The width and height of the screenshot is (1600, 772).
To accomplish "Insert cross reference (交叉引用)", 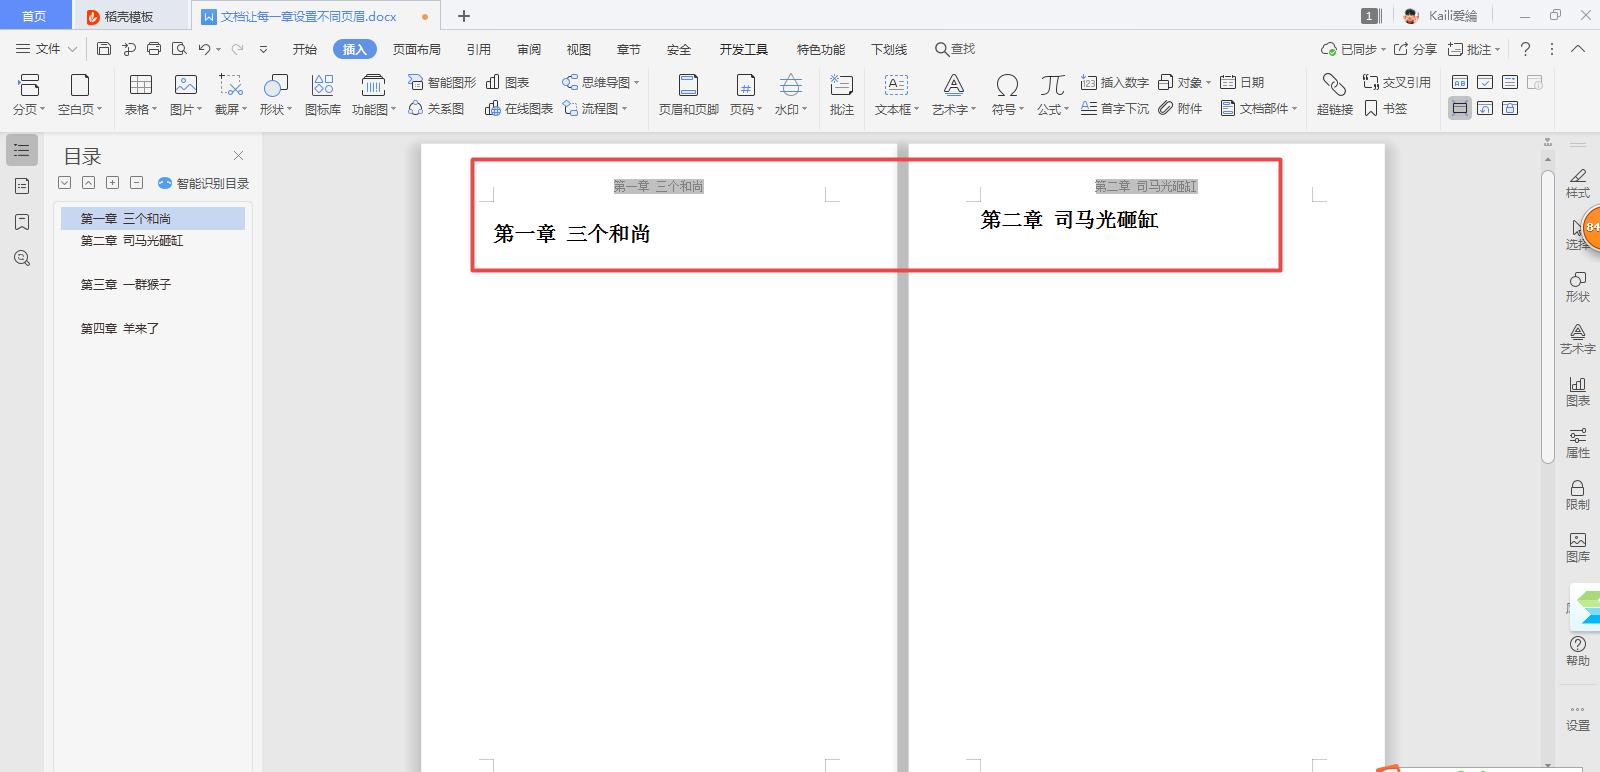I will click(x=1397, y=82).
